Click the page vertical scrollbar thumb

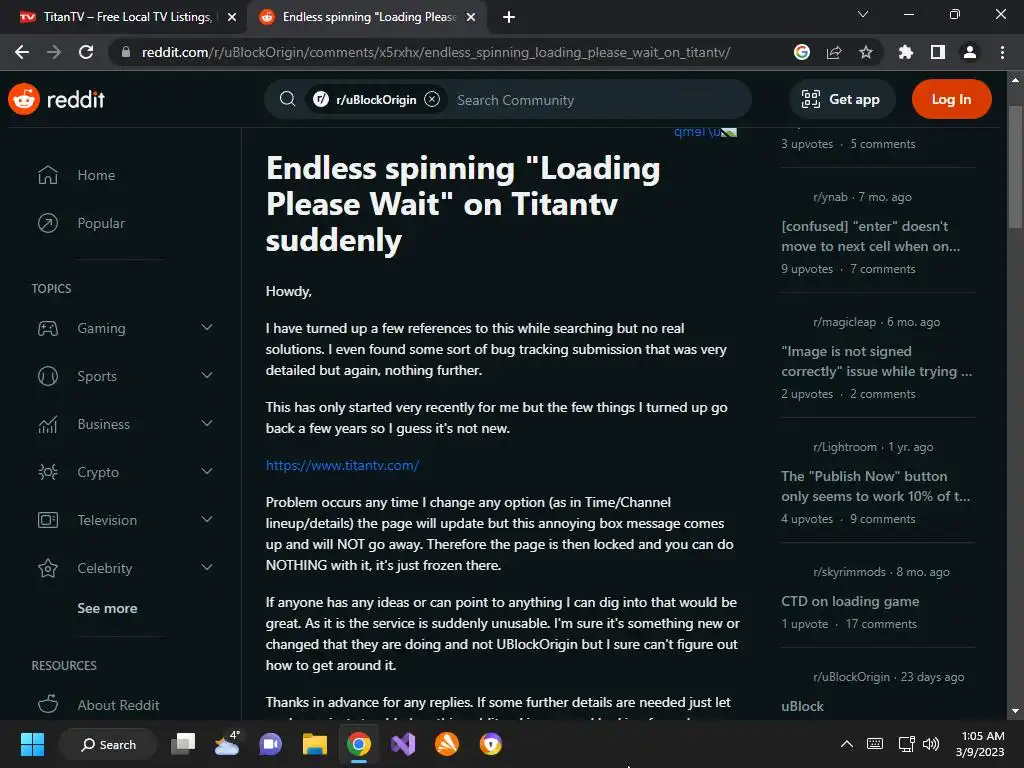point(1015,166)
